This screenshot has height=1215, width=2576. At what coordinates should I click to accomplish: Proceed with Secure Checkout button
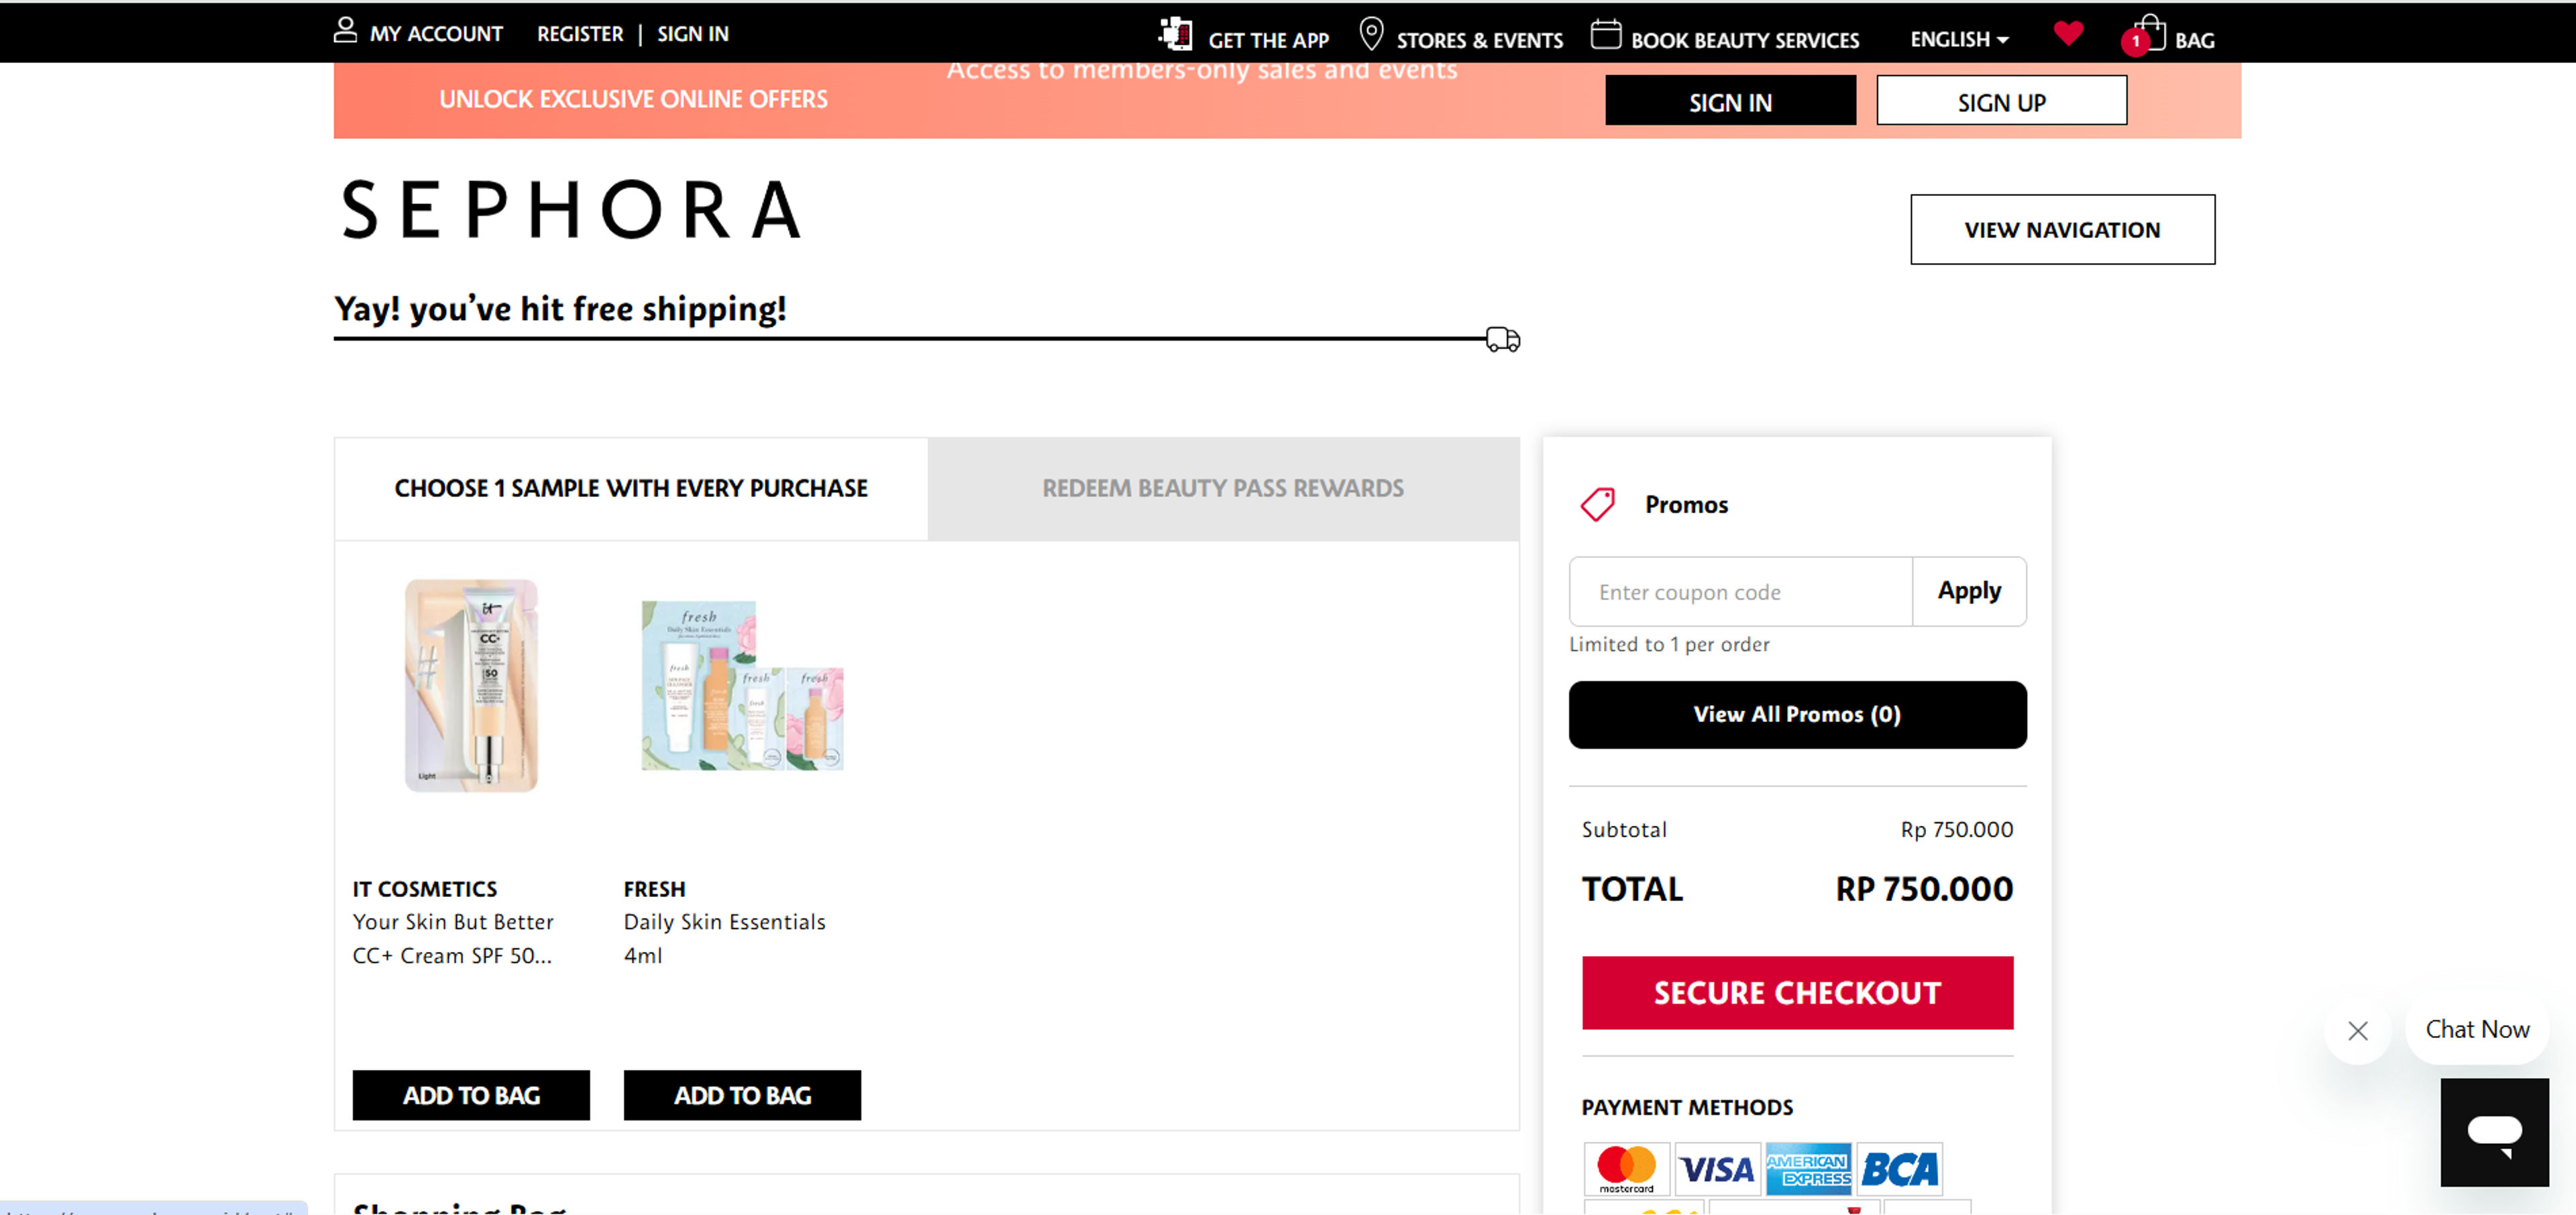[1797, 993]
